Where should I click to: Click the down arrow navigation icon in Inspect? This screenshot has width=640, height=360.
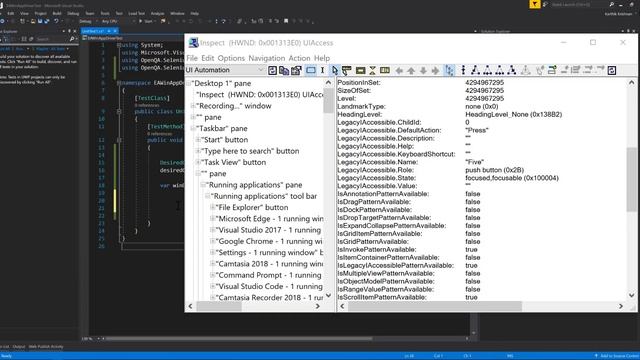click(x=423, y=71)
